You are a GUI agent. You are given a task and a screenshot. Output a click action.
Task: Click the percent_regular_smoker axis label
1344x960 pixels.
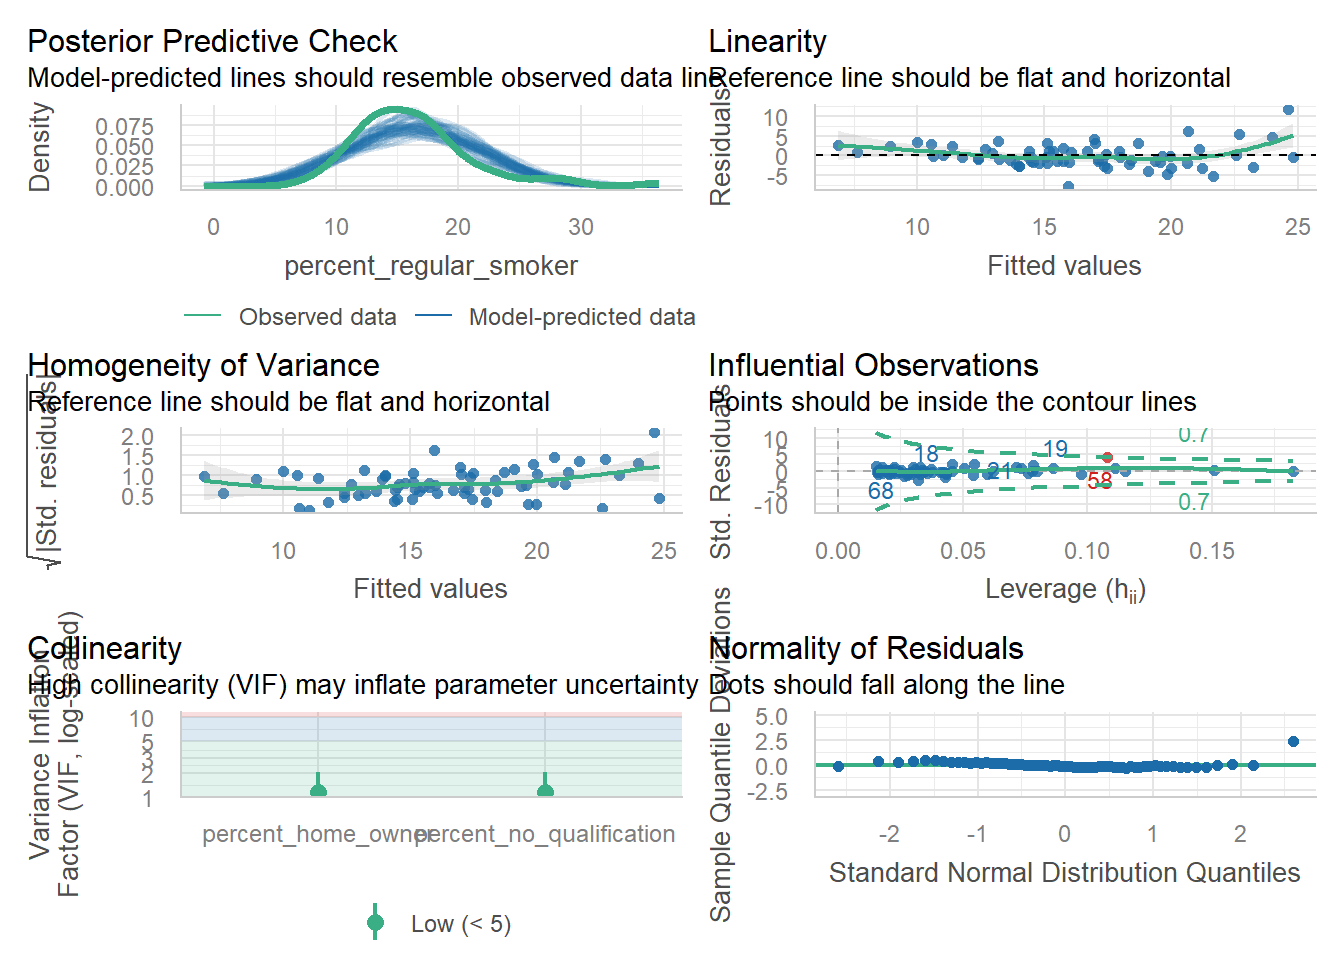tap(431, 266)
